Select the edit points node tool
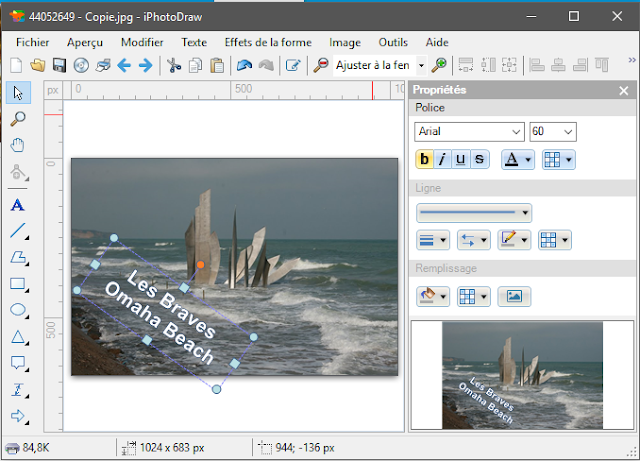 pos(18,172)
